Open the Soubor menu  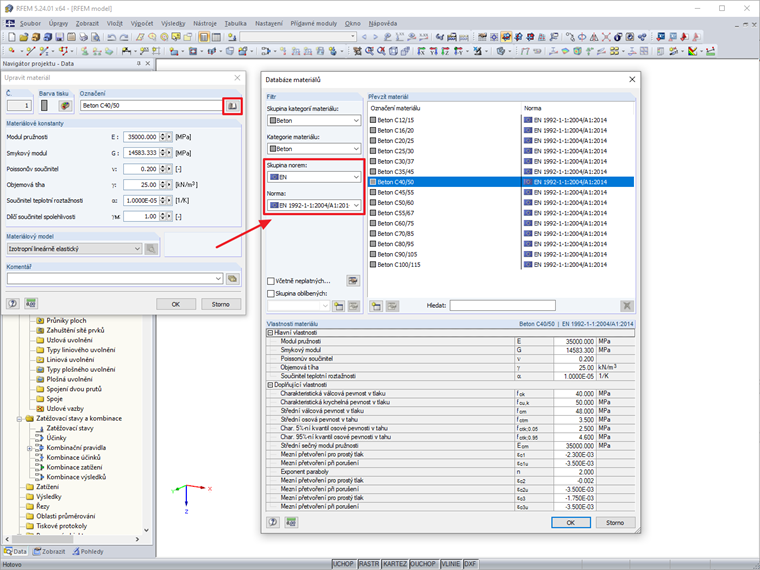30,23
